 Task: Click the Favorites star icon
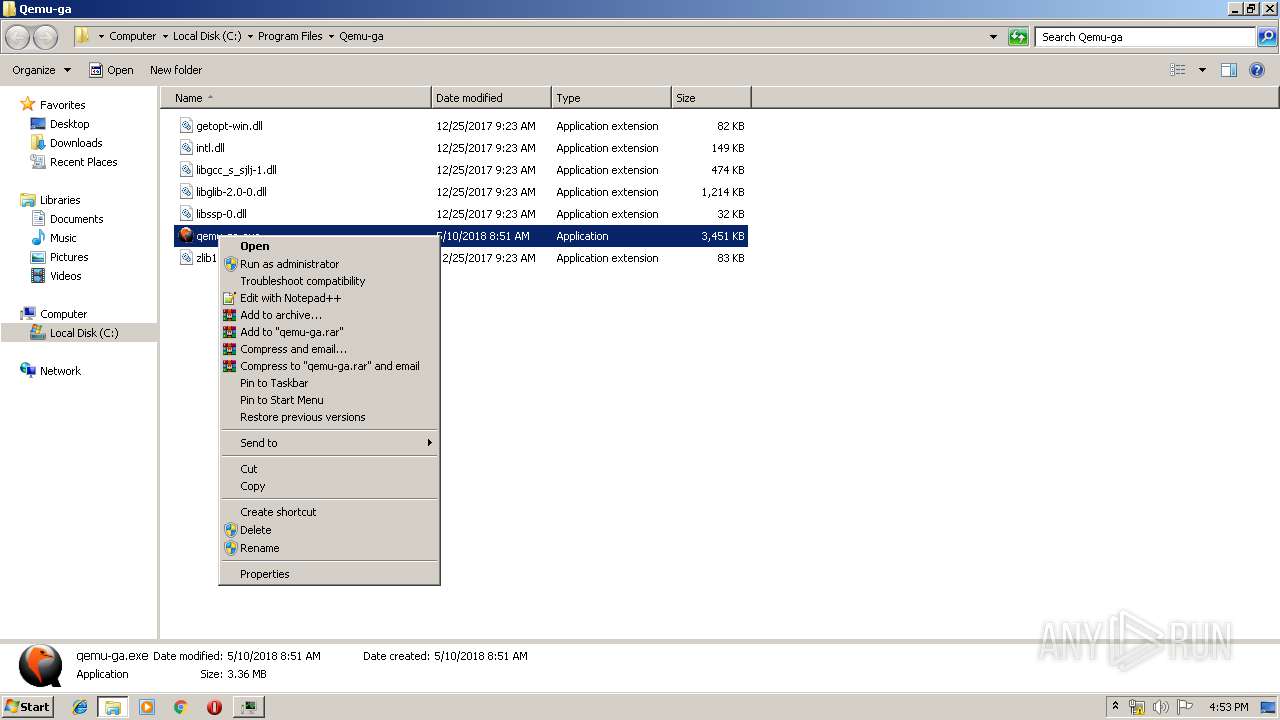click(x=28, y=104)
